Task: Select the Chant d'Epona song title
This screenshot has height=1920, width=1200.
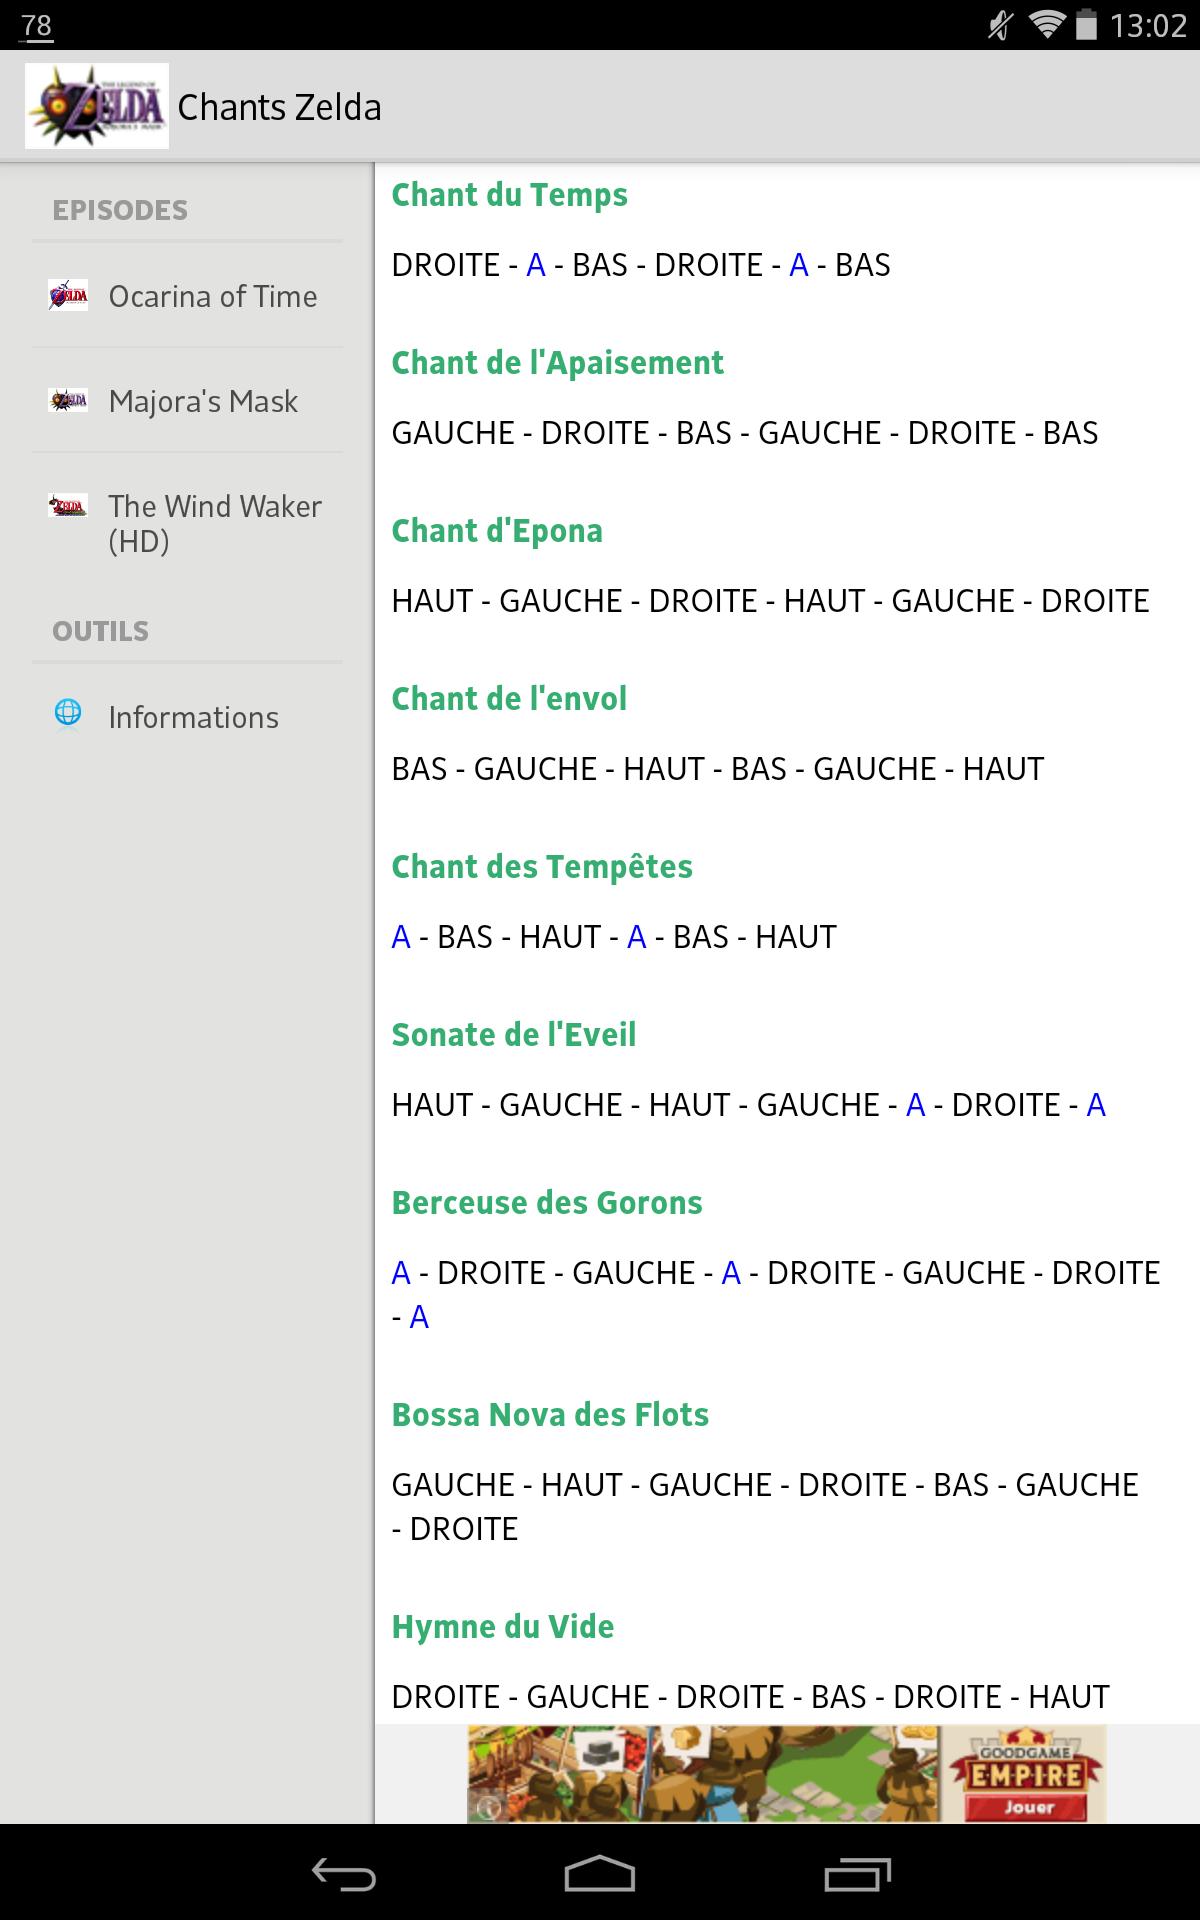Action: point(497,531)
